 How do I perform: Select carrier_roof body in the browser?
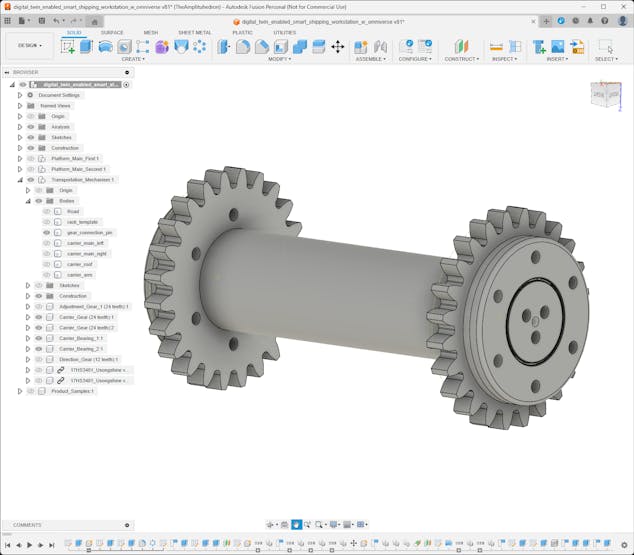(x=80, y=264)
